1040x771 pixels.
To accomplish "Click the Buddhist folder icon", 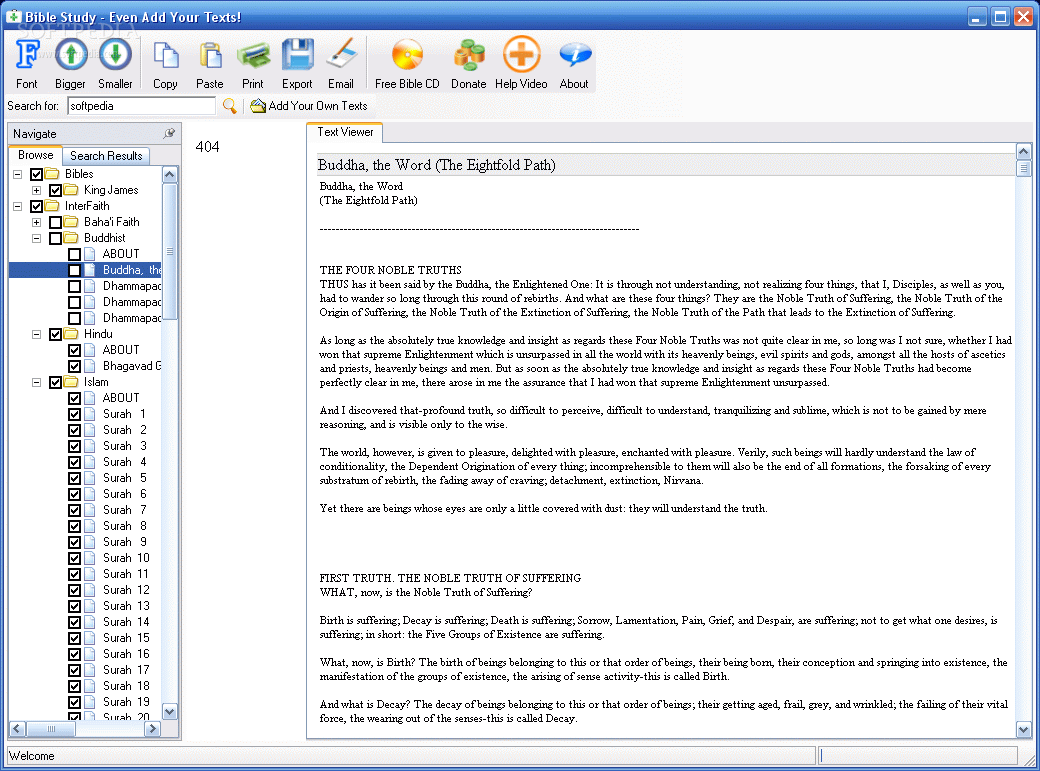I will [70, 238].
